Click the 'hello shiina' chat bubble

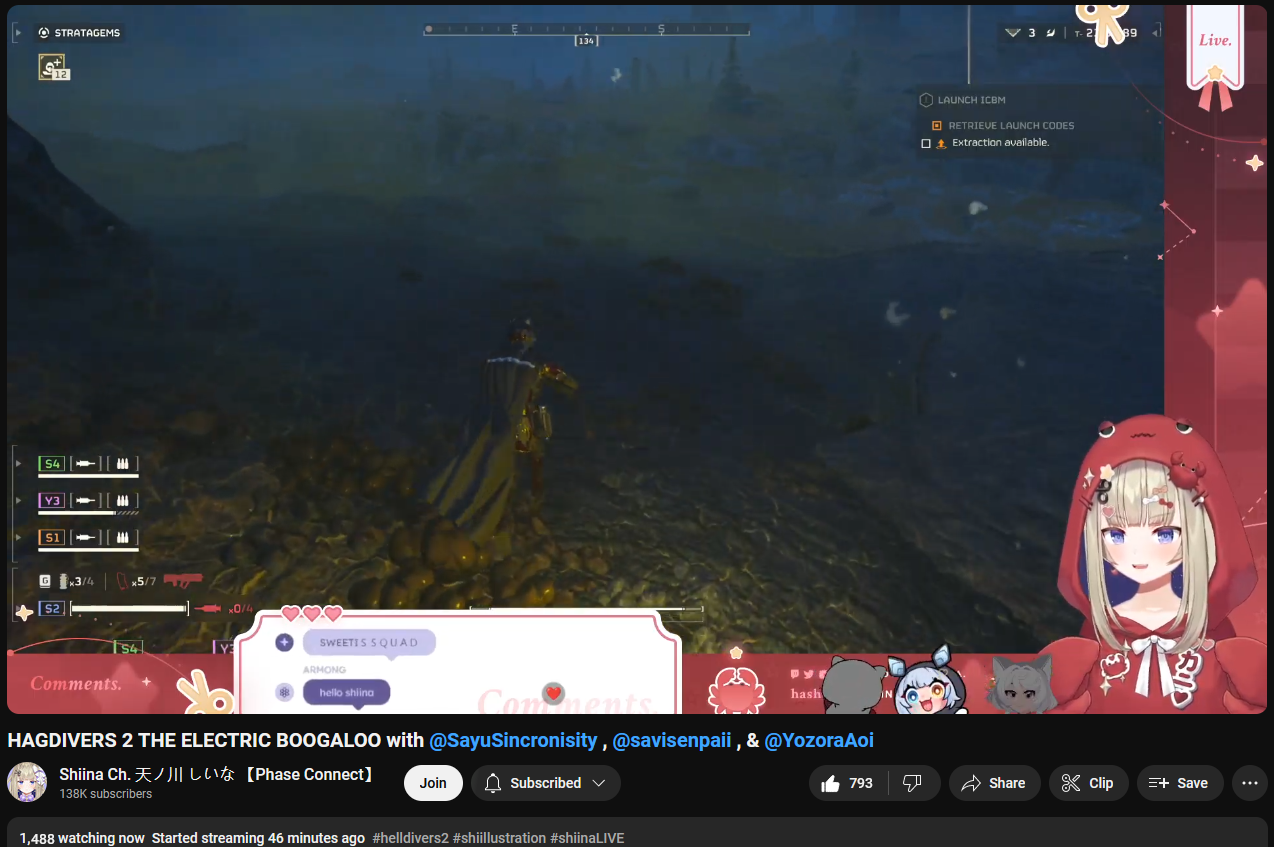(346, 692)
